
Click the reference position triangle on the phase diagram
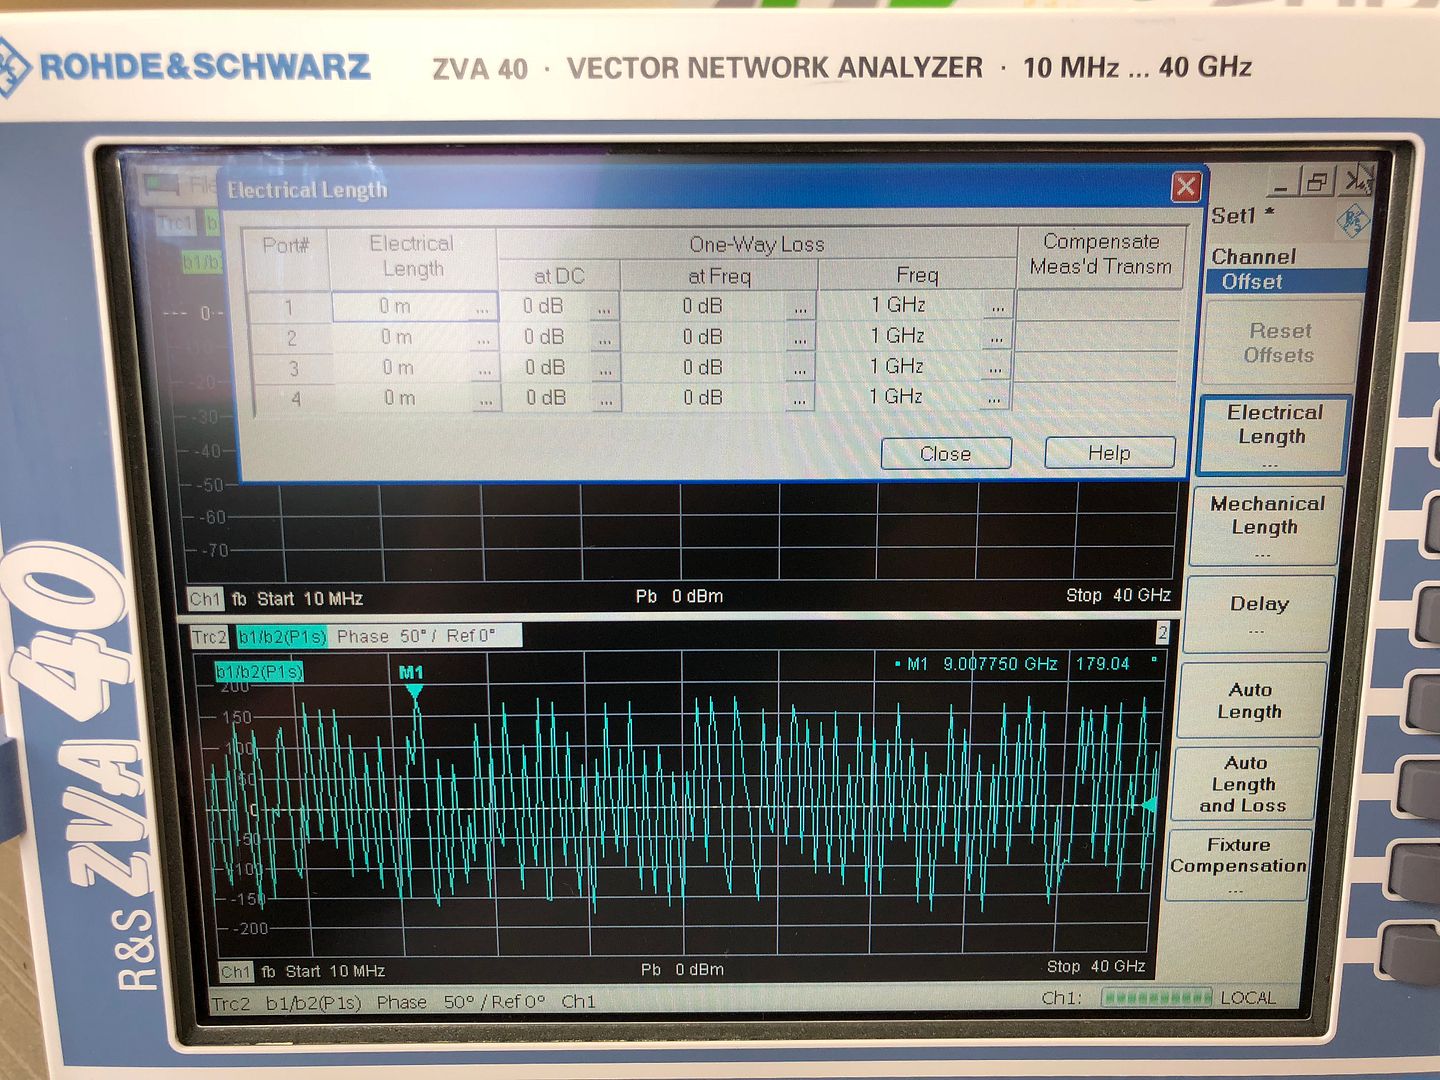[x=1150, y=804]
